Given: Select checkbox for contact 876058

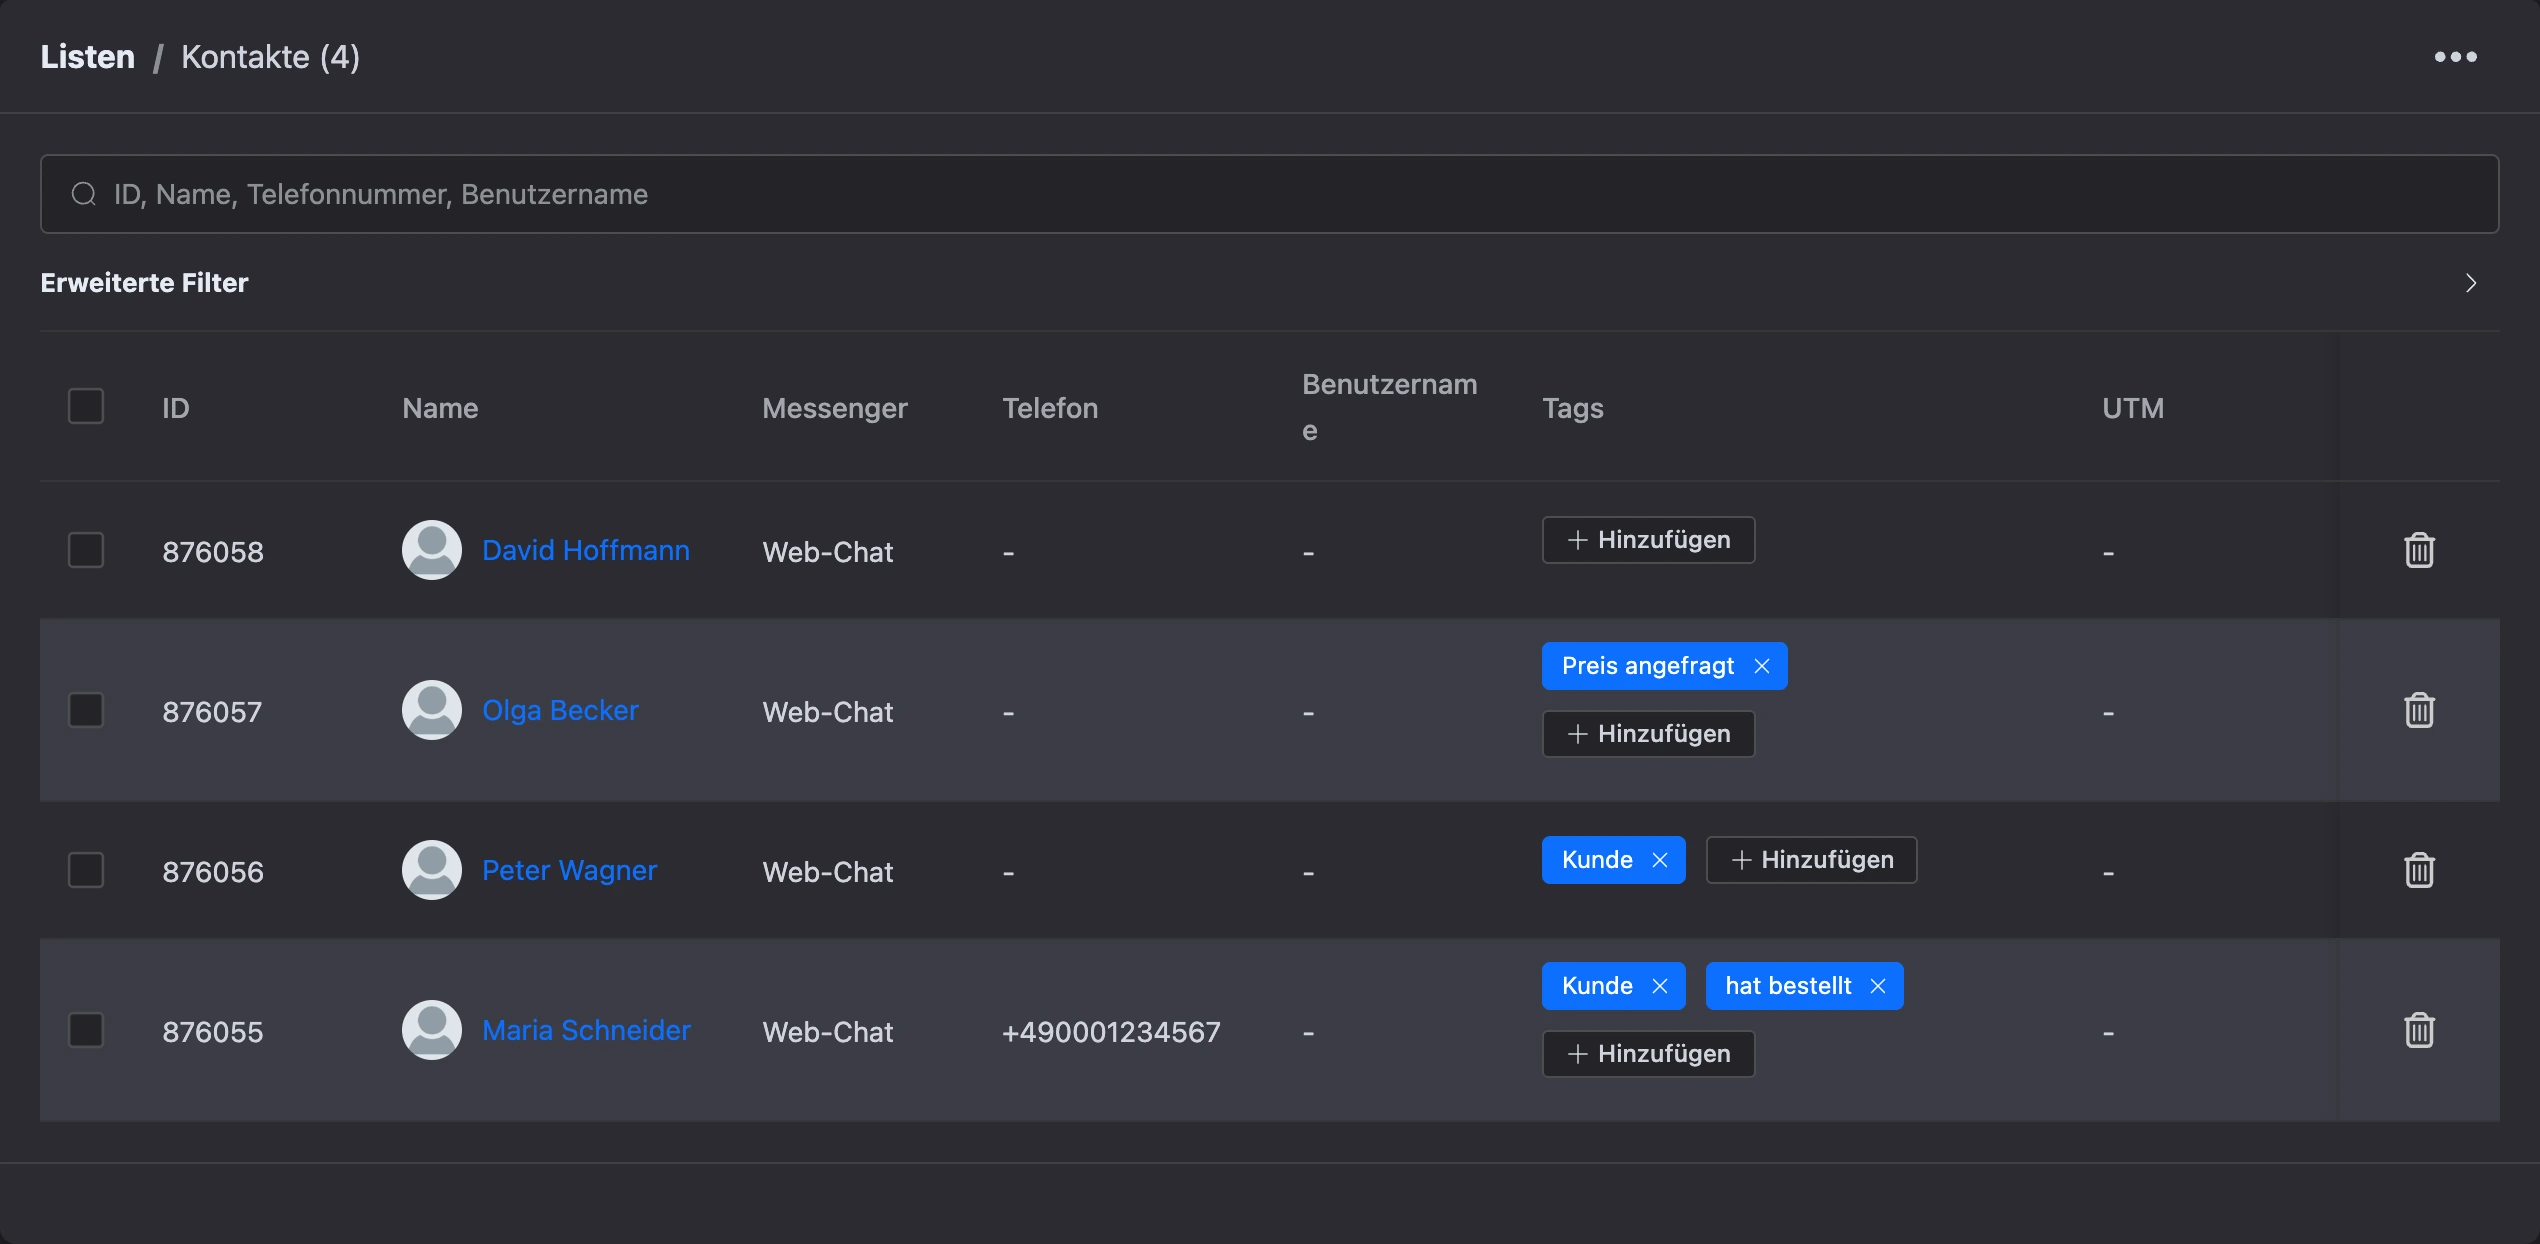Looking at the screenshot, I should point(86,550).
